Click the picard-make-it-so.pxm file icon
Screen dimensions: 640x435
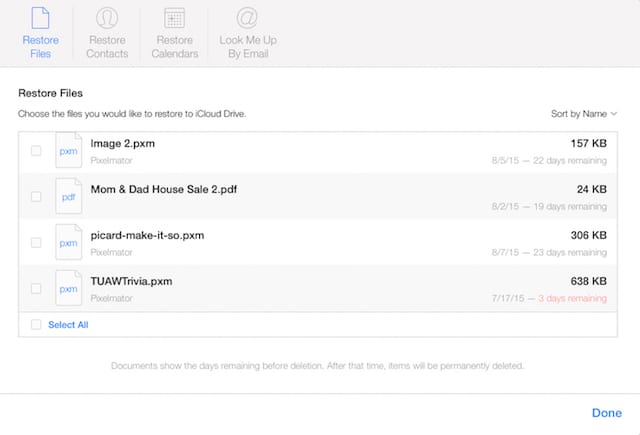[x=68, y=243]
